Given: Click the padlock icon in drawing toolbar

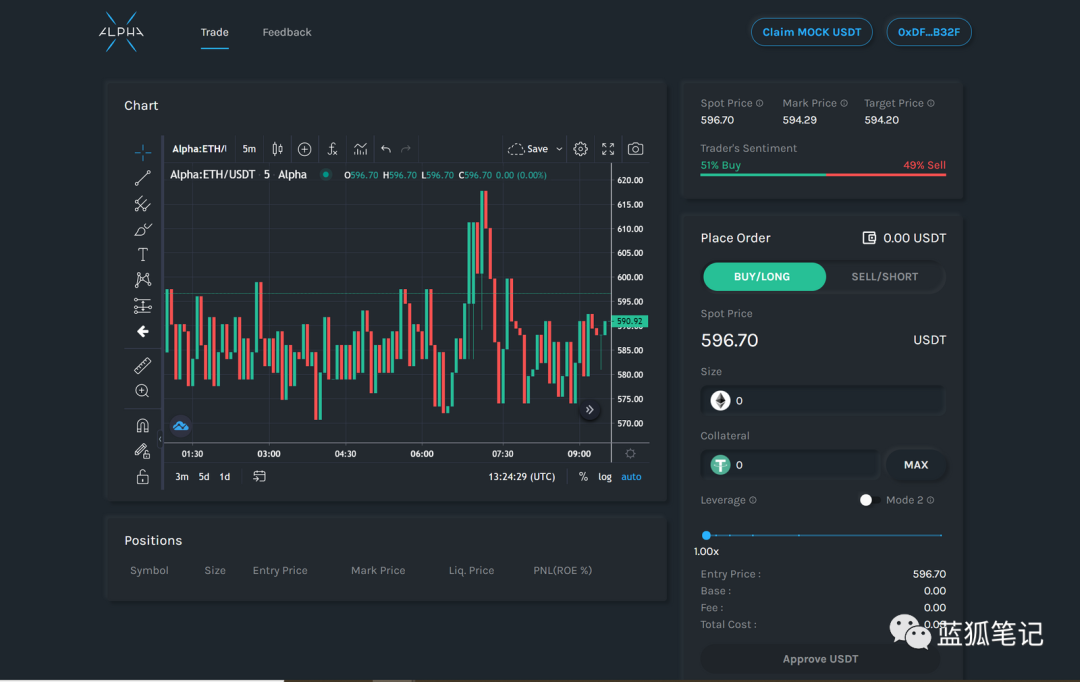Looking at the screenshot, I should [143, 477].
